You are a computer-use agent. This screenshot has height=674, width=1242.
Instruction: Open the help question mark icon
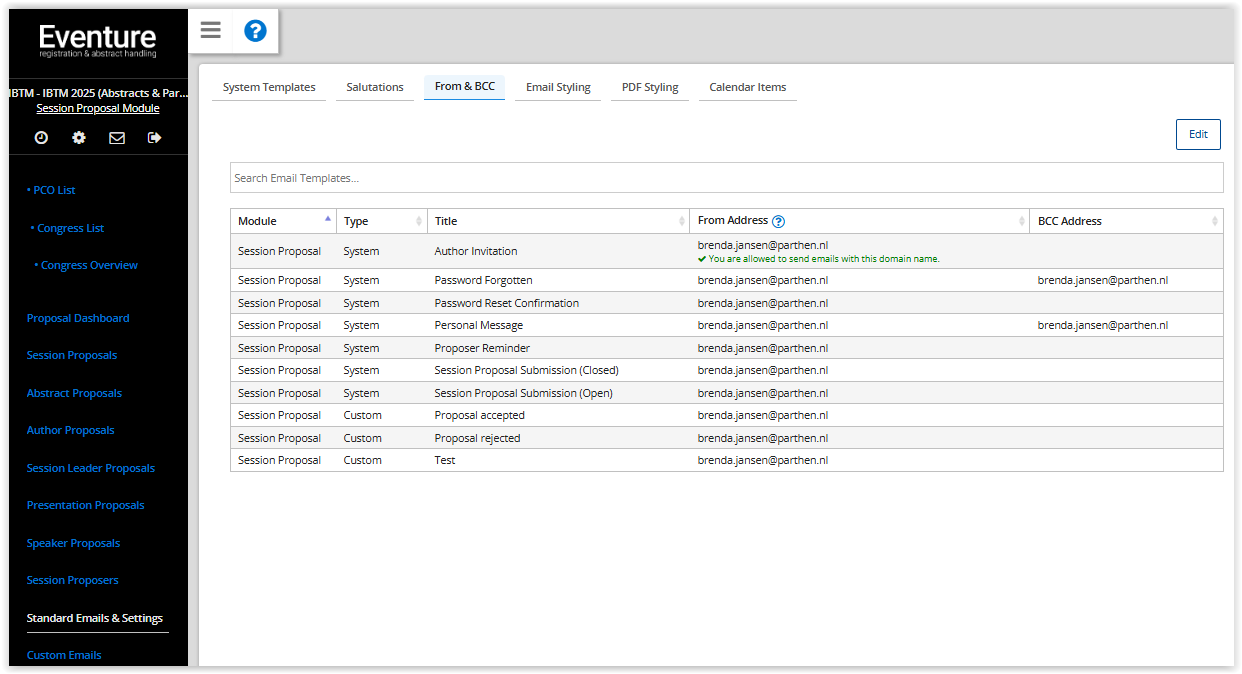(255, 31)
